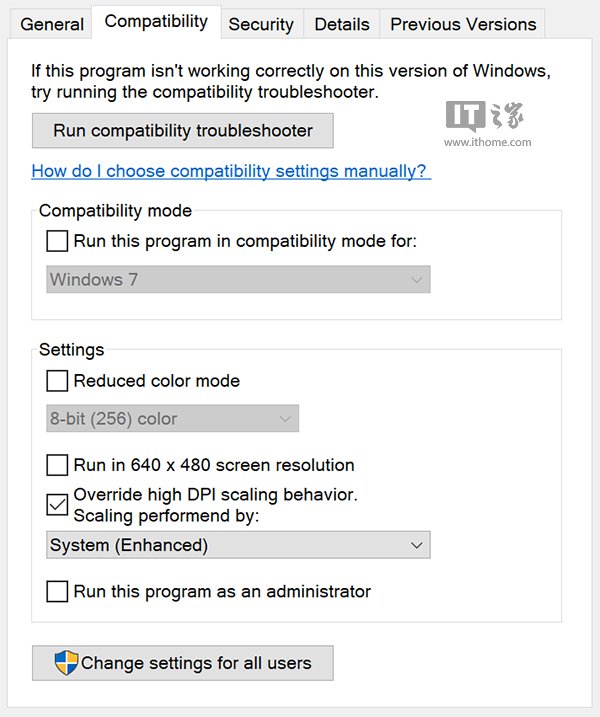Viewport: 600px width, 717px height.
Task: Tick the Reduced color mode checkbox
Action: [x=57, y=381]
